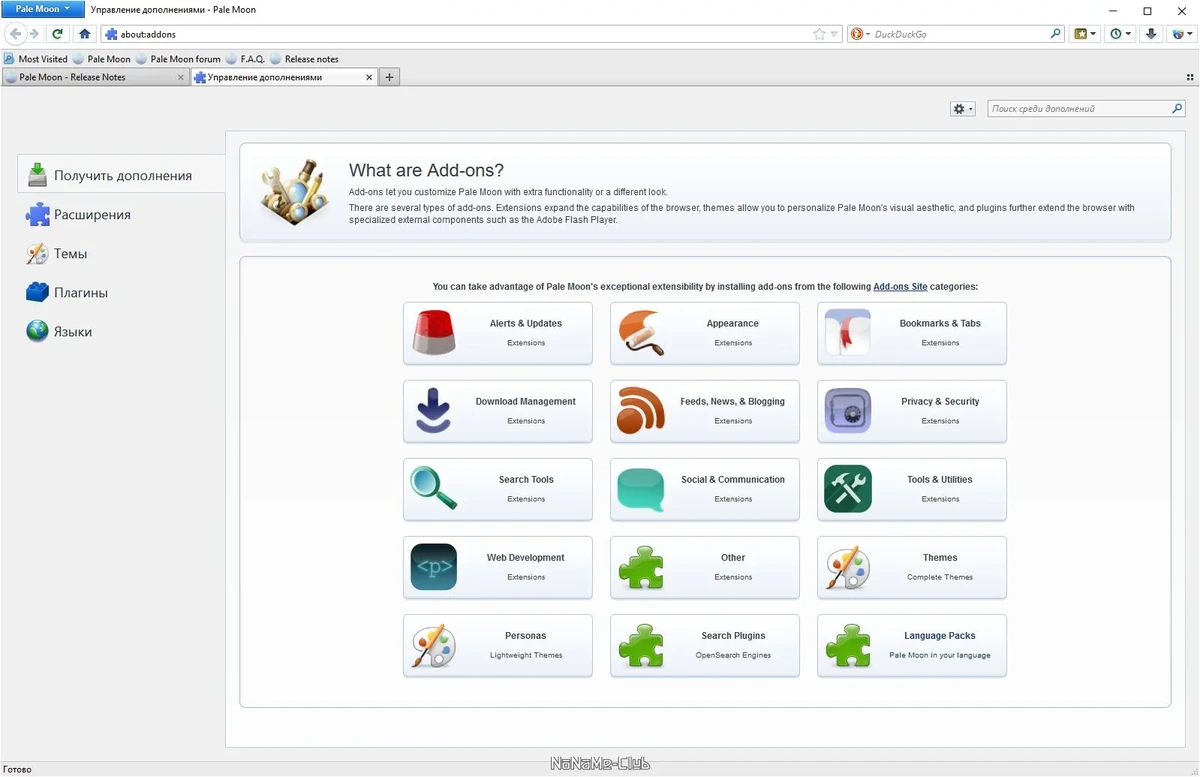1200x777 pixels.
Task: Follow the Add-ons Site link
Action: click(x=900, y=287)
